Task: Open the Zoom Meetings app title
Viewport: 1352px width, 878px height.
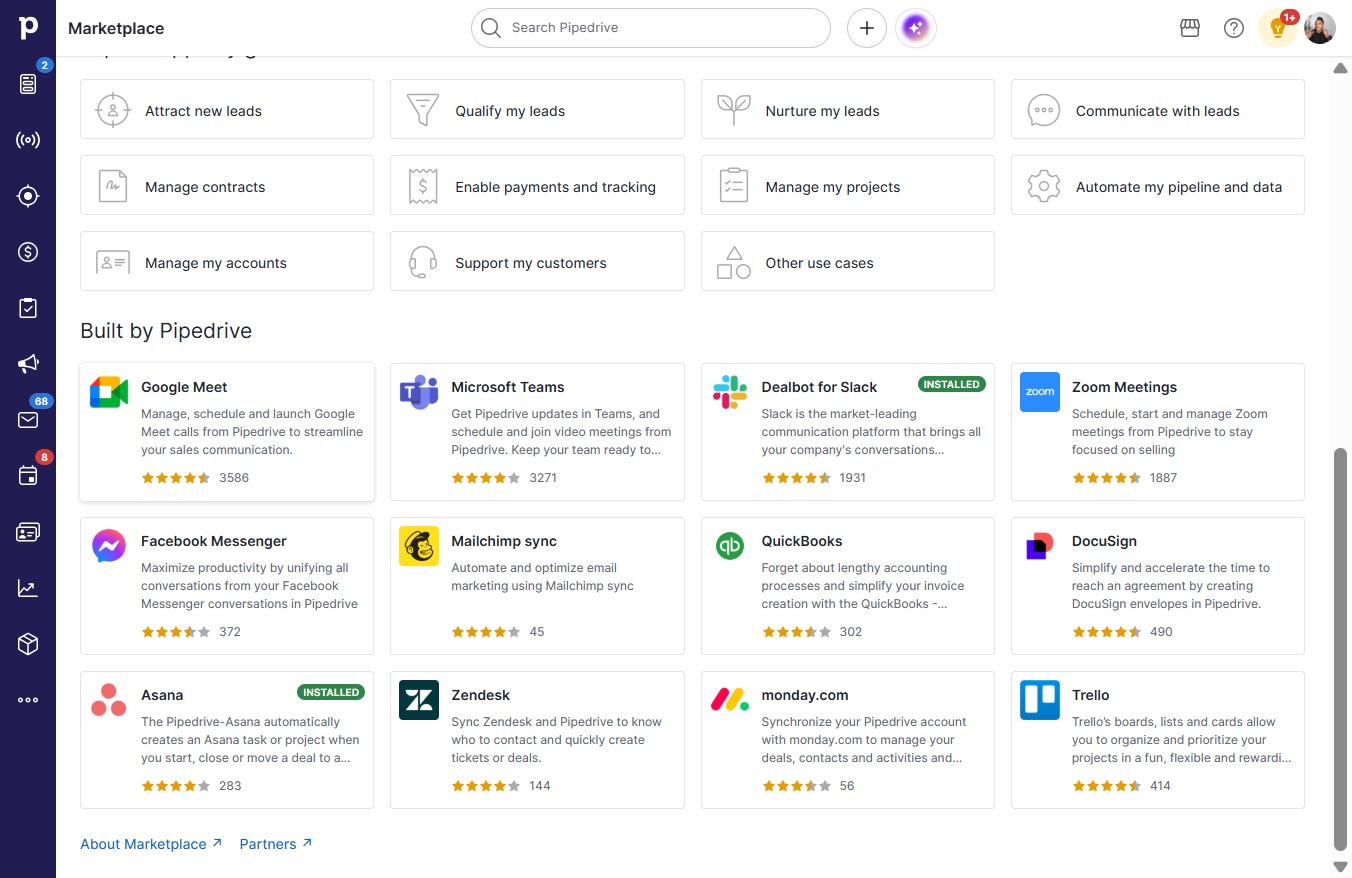Action: coord(1124,387)
